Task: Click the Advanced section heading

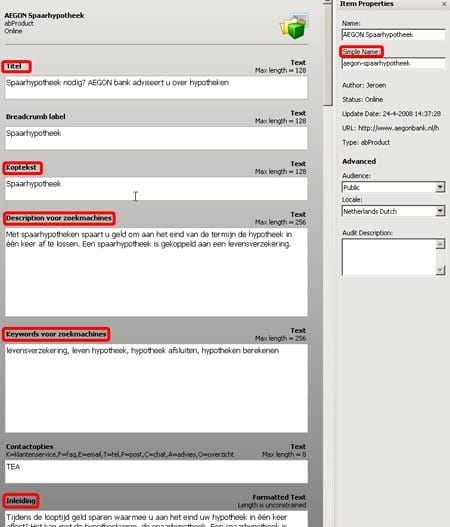Action: 359,161
